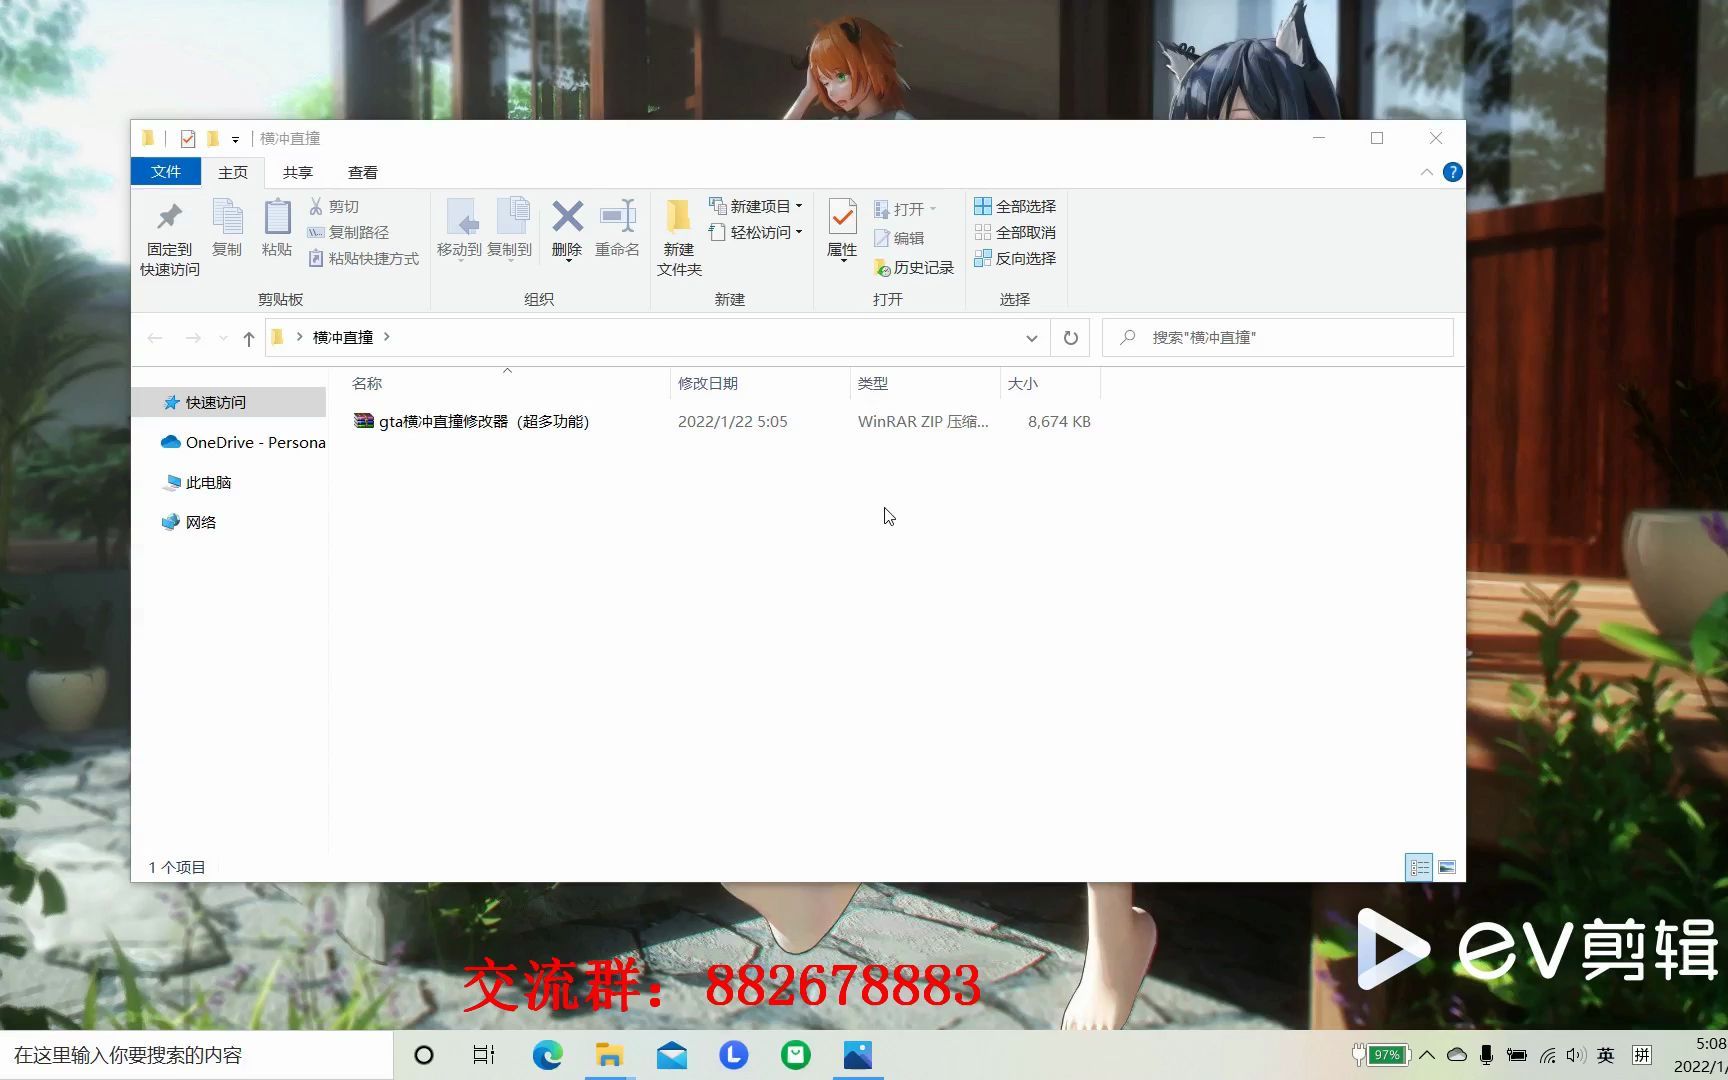Click Select all (全部选择)
Image resolution: width=1728 pixels, height=1080 pixels.
pyautogui.click(x=1015, y=206)
